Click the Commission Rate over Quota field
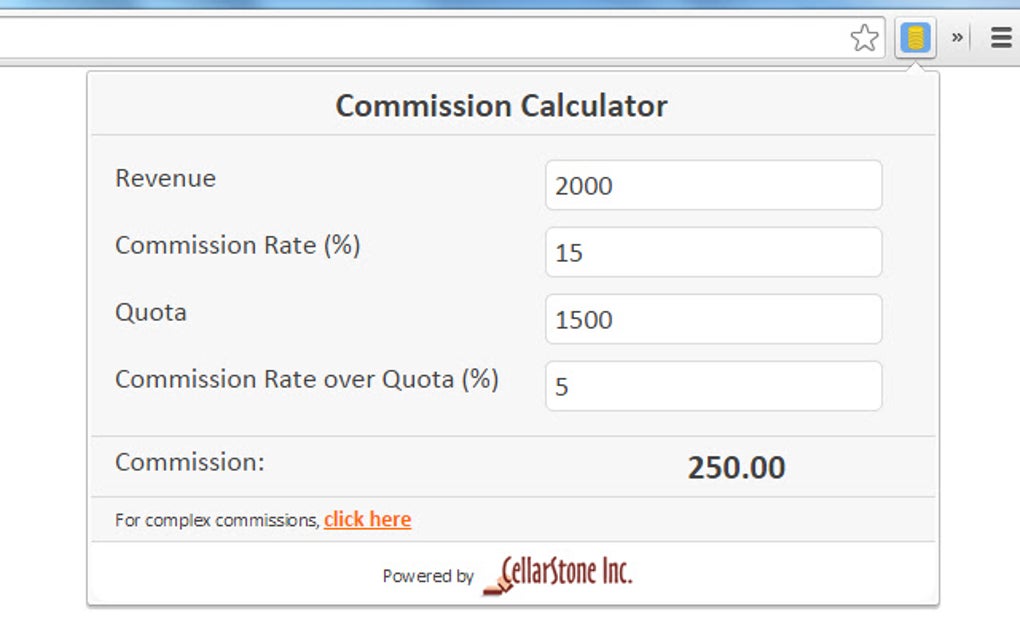Screen dimensions: 1020x638 pyautogui.click(x=713, y=386)
